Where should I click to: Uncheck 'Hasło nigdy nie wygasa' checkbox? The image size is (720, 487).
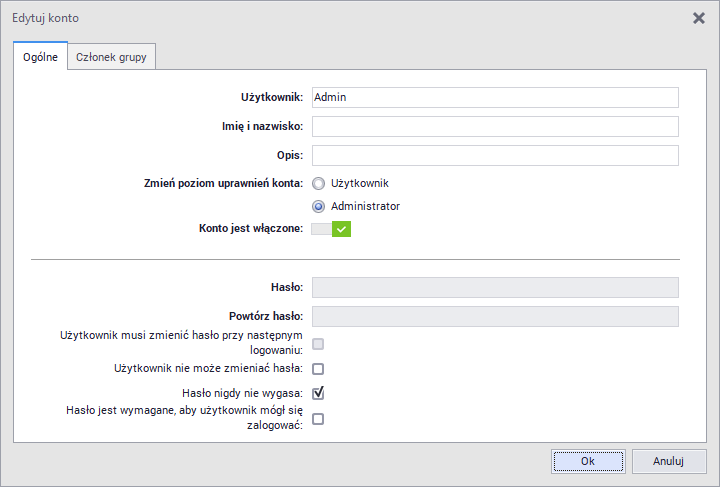click(x=318, y=393)
